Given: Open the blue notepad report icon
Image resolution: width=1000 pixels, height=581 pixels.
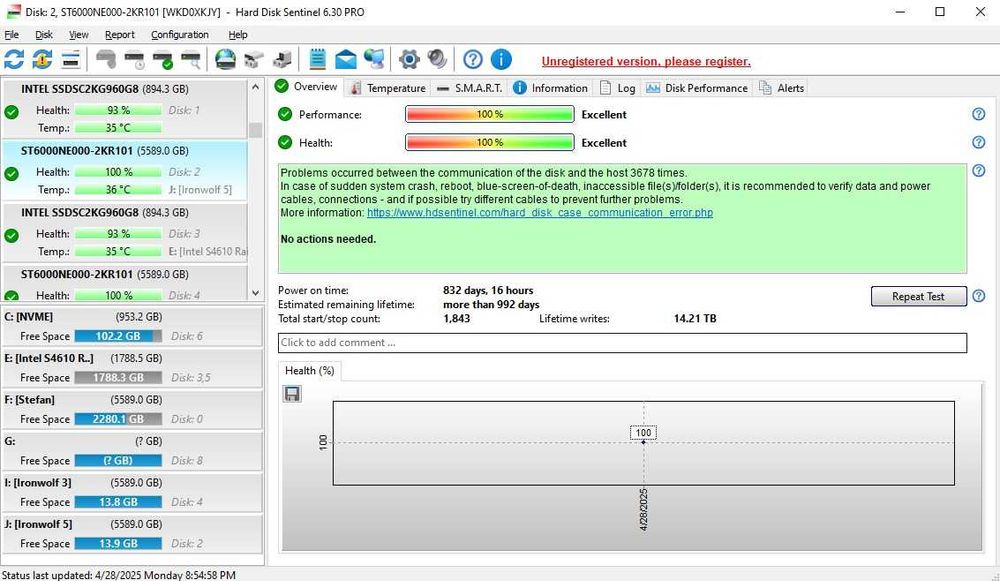Looking at the screenshot, I should pos(317,59).
